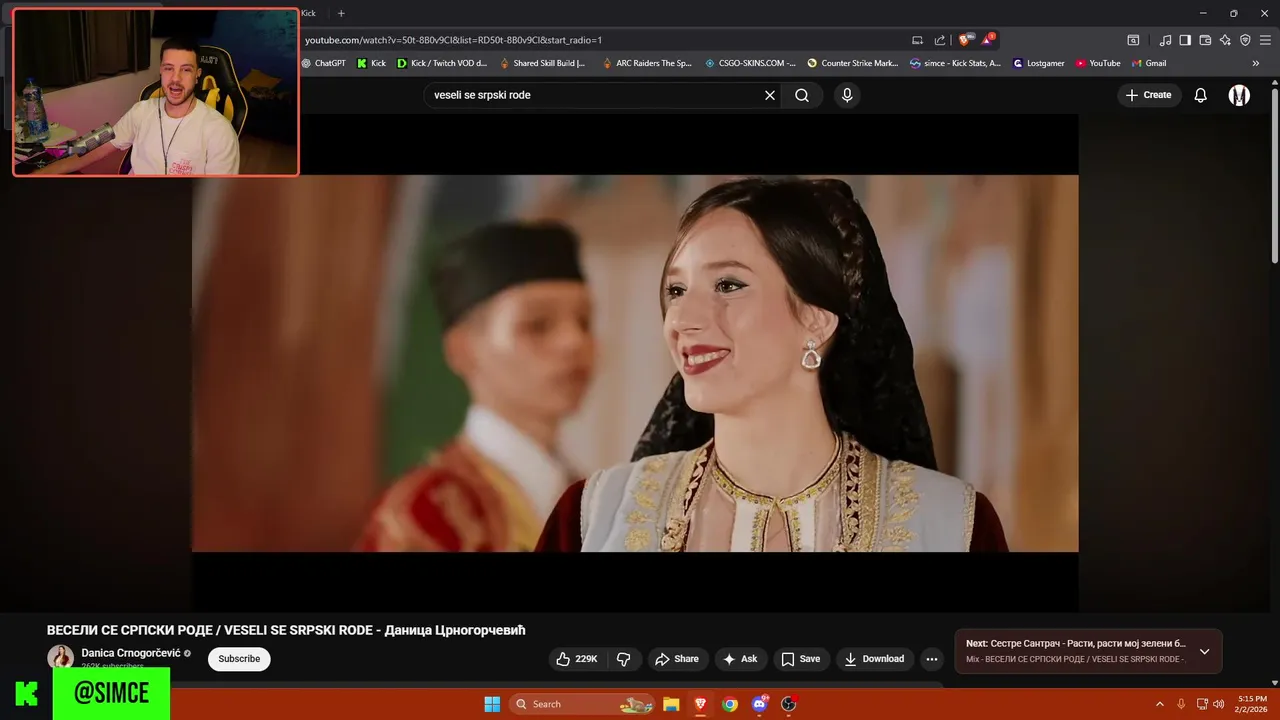
Task: Open Danica Crnogorčević channel avatar
Action: coord(61,657)
